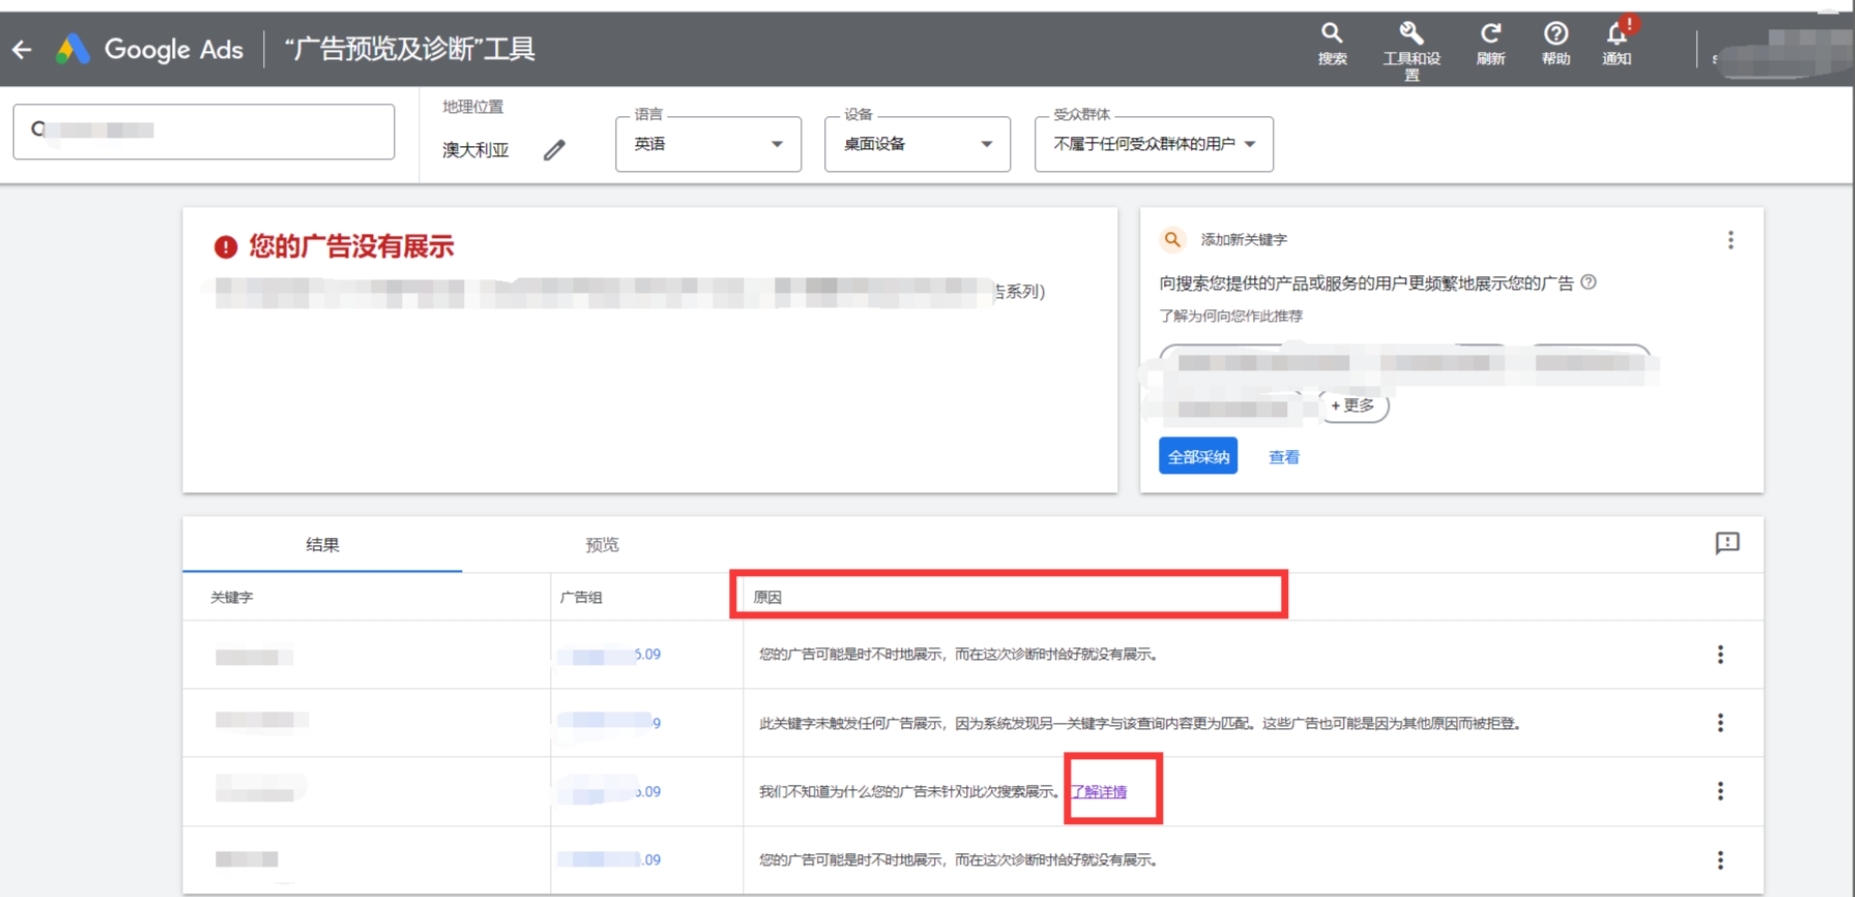Click the help icon after recommendation text

point(1588,282)
